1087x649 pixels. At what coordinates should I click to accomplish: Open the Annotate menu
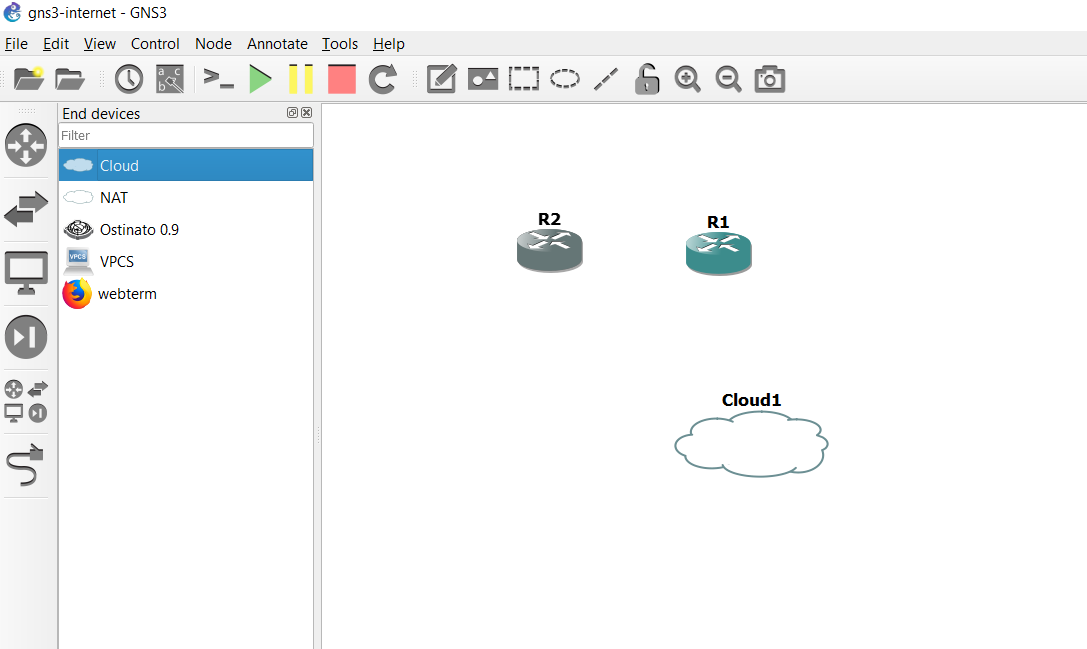(x=277, y=44)
